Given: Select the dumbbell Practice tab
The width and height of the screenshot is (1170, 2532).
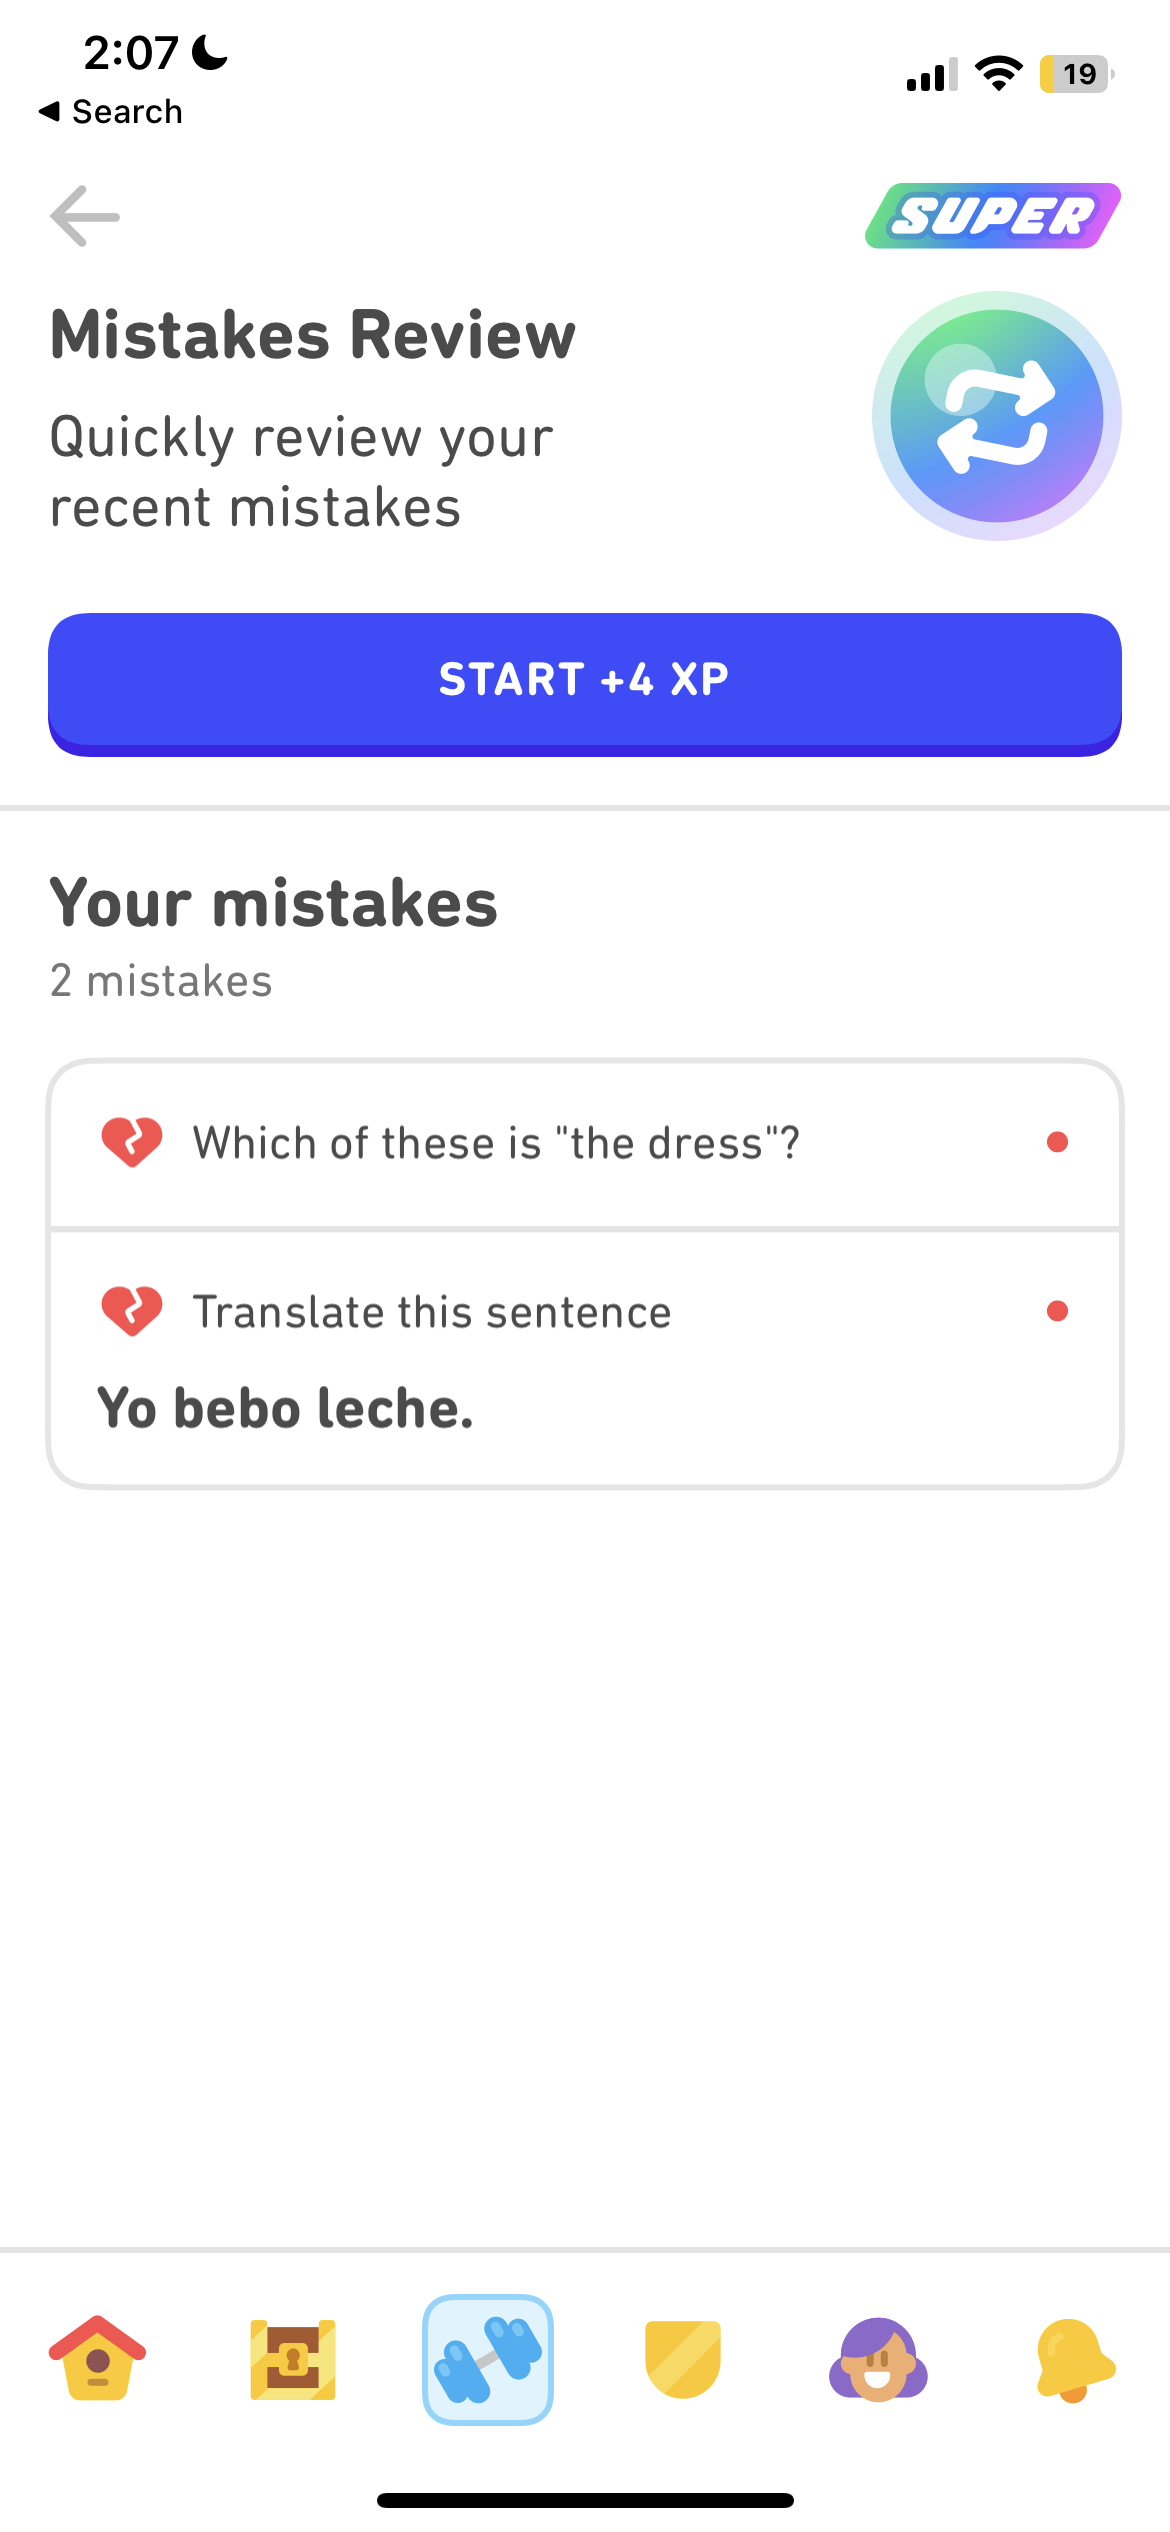Looking at the screenshot, I should [488, 2360].
